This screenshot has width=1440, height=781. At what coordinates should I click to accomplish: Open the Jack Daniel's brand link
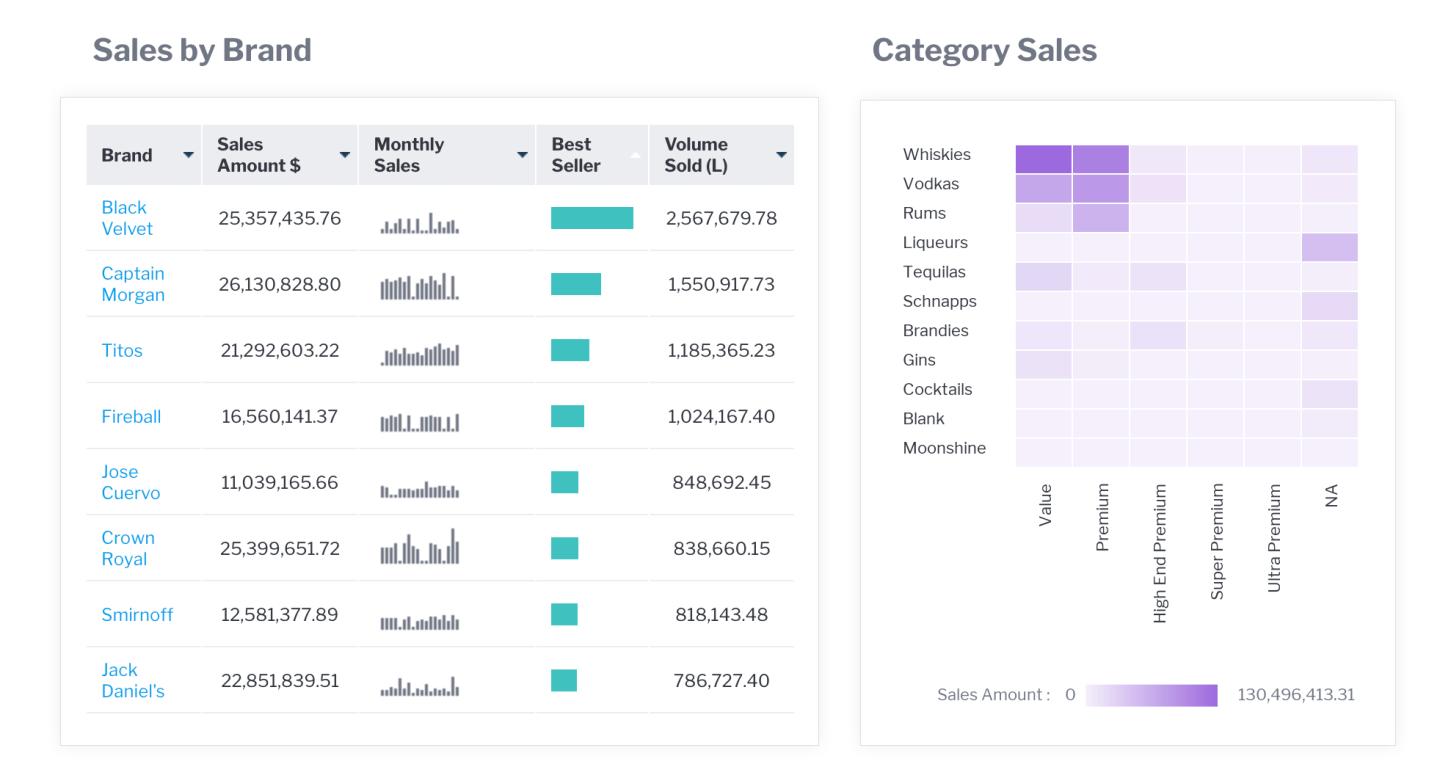132,681
